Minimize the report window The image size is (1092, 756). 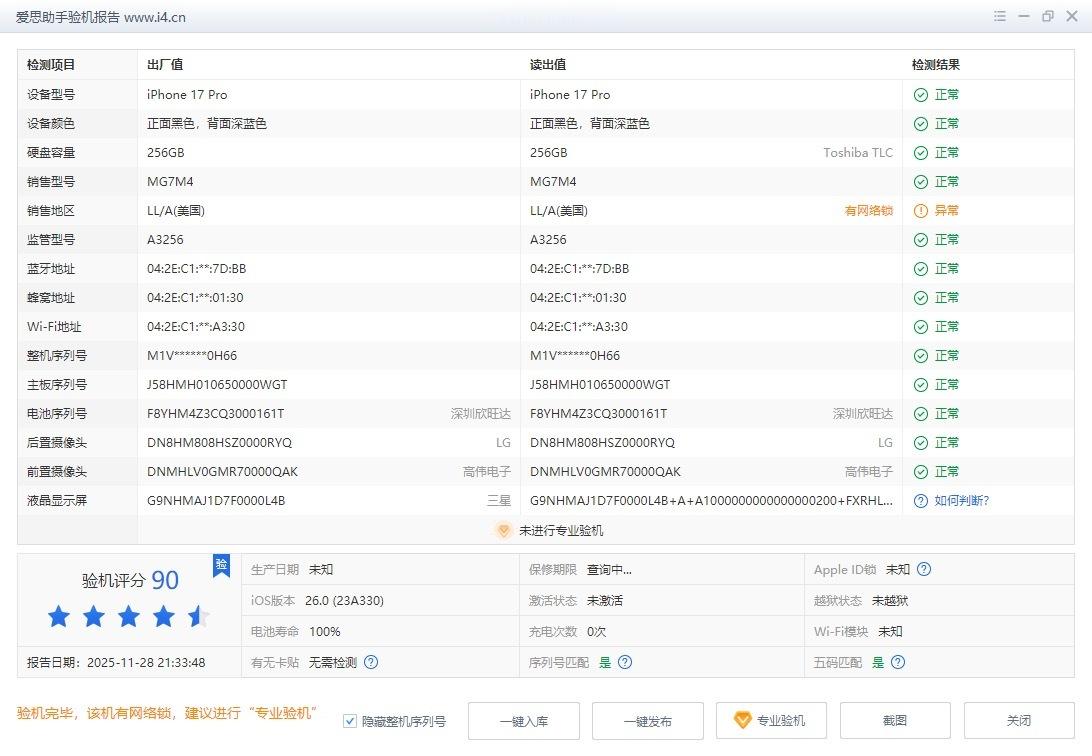[1024, 16]
